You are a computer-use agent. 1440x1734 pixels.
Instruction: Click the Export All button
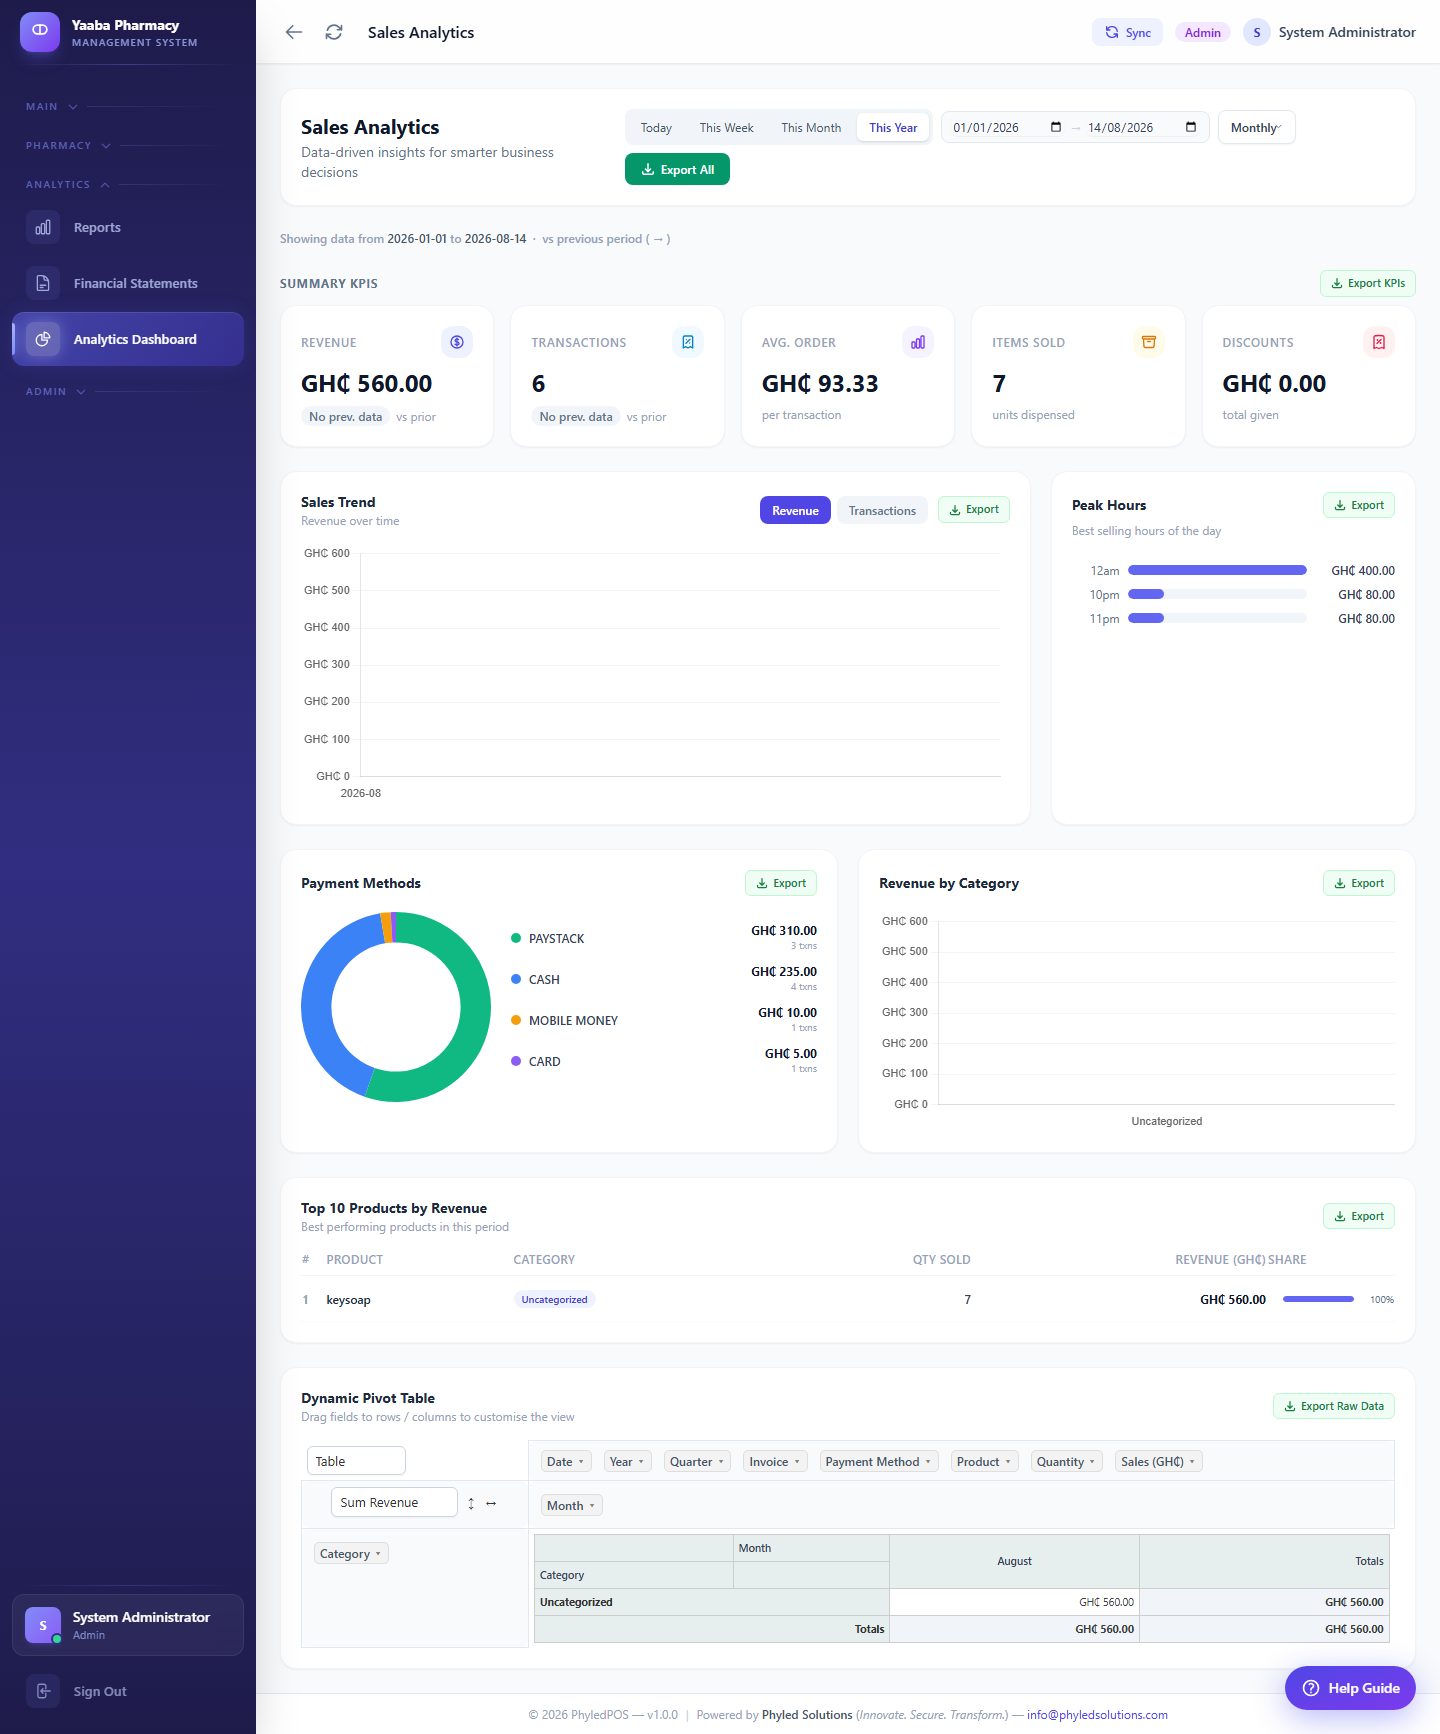677,169
